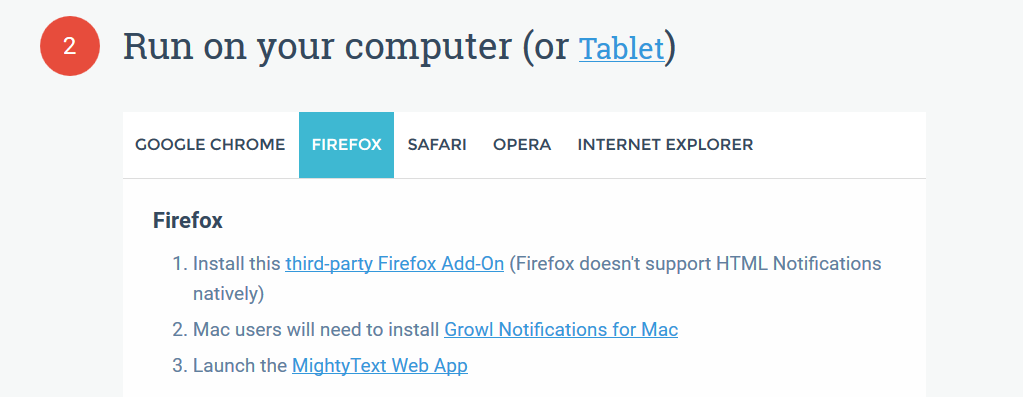
Task: Click the bold Firefox section heading
Action: pyautogui.click(x=188, y=220)
